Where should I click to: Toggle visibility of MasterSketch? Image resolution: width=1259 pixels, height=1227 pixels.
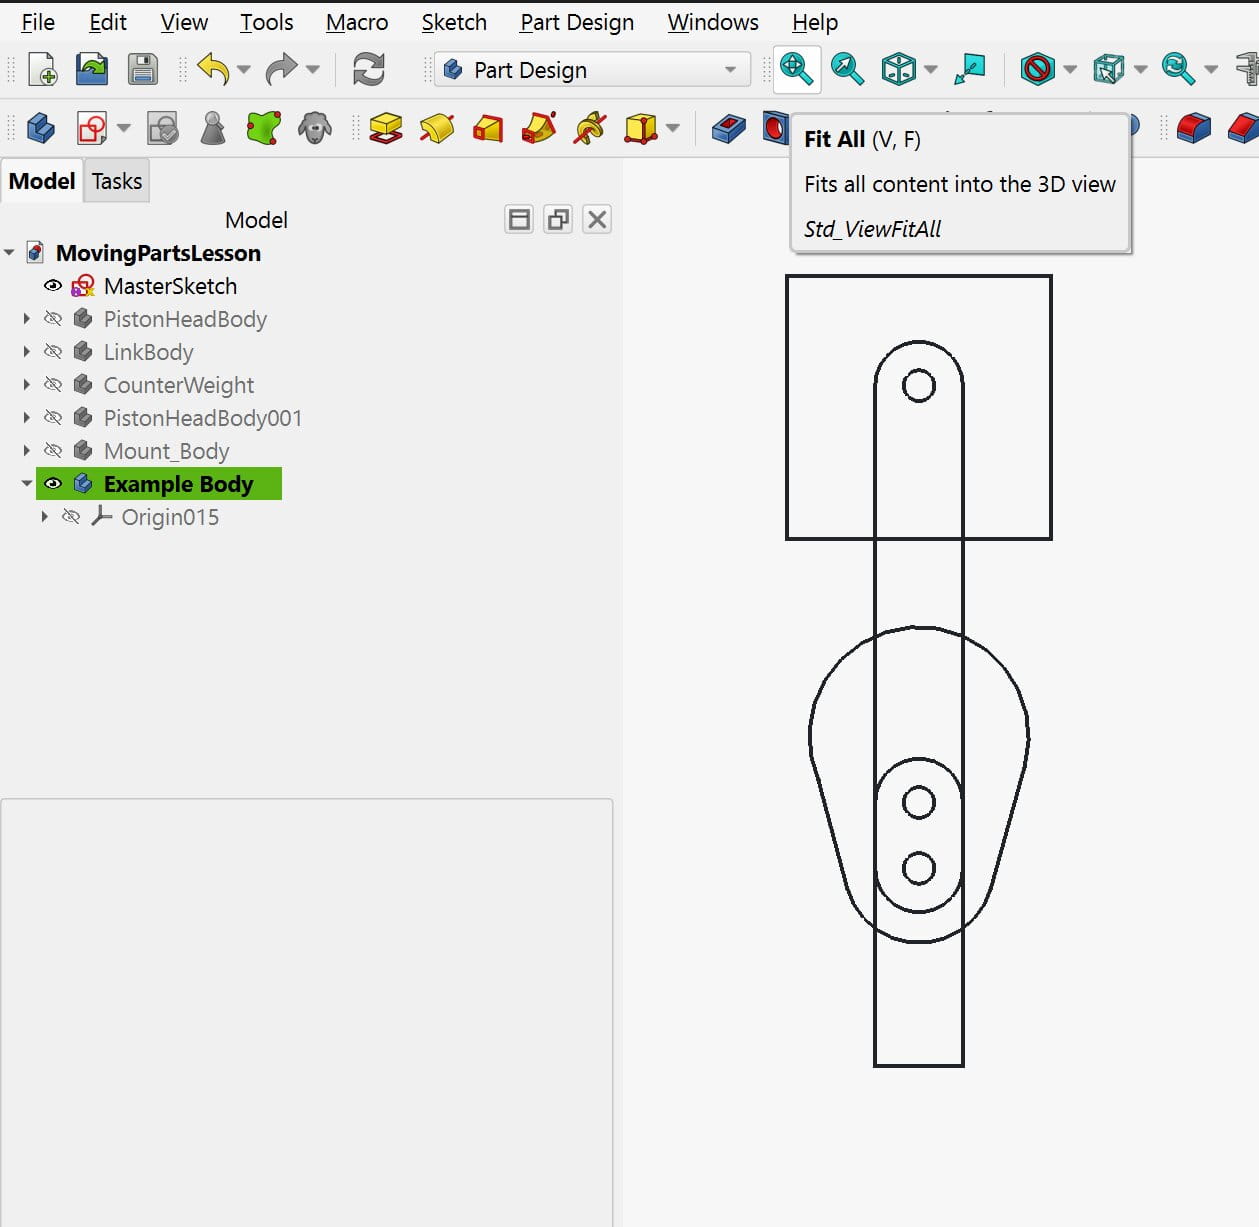point(53,286)
